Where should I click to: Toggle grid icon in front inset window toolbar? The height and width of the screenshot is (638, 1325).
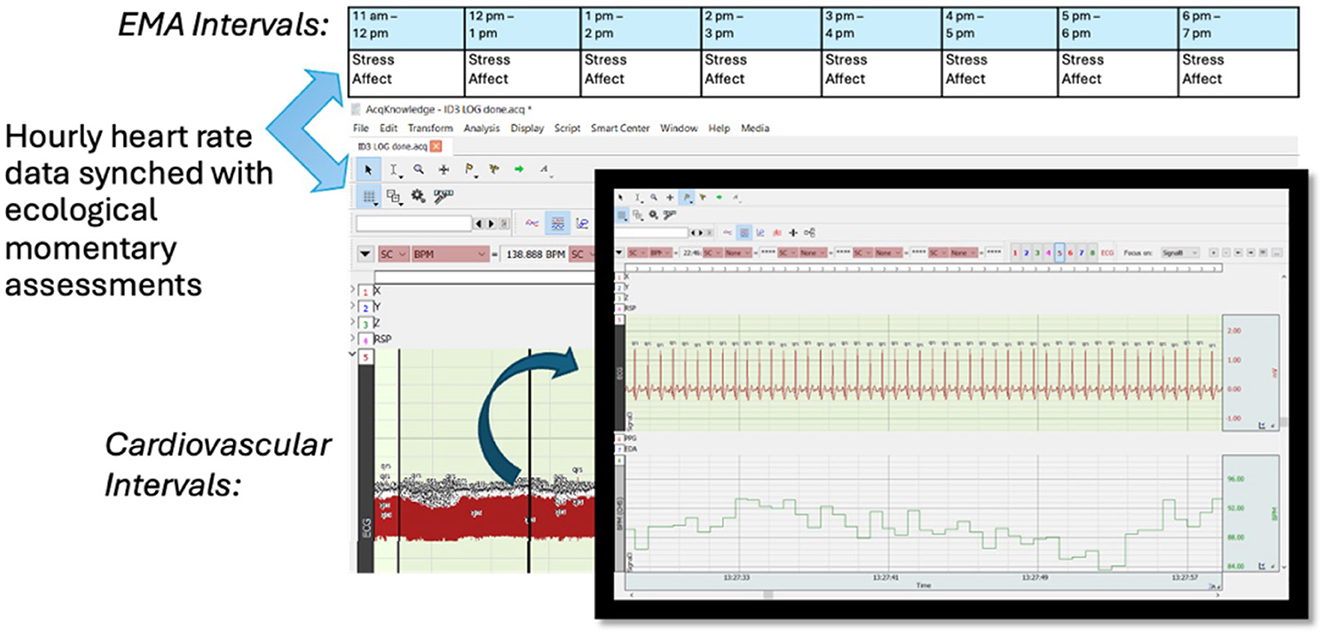coord(622,214)
